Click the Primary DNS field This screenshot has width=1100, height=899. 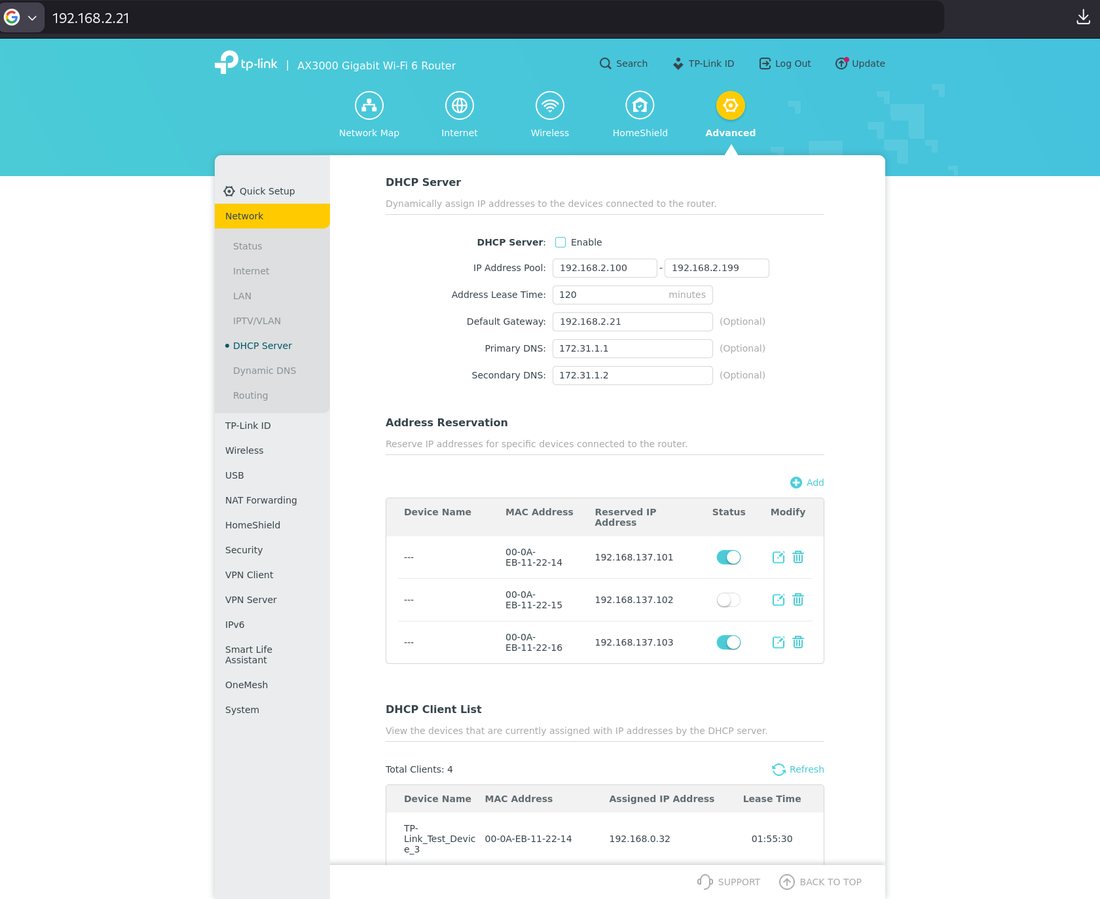pos(633,349)
